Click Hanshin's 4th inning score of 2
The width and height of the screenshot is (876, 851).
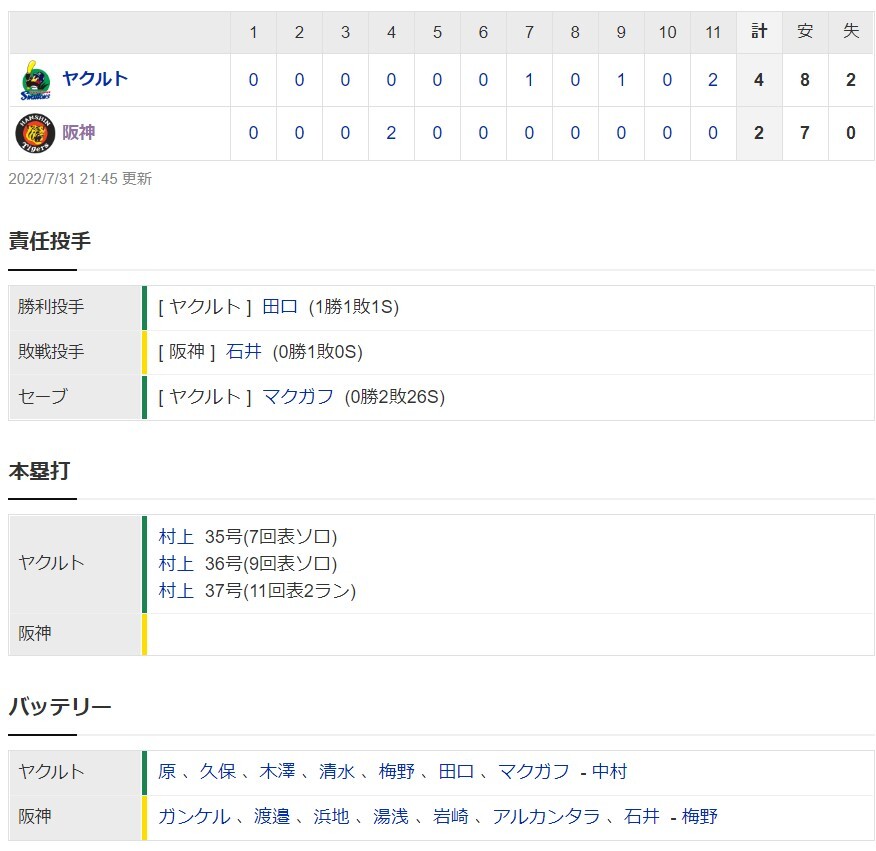[391, 133]
